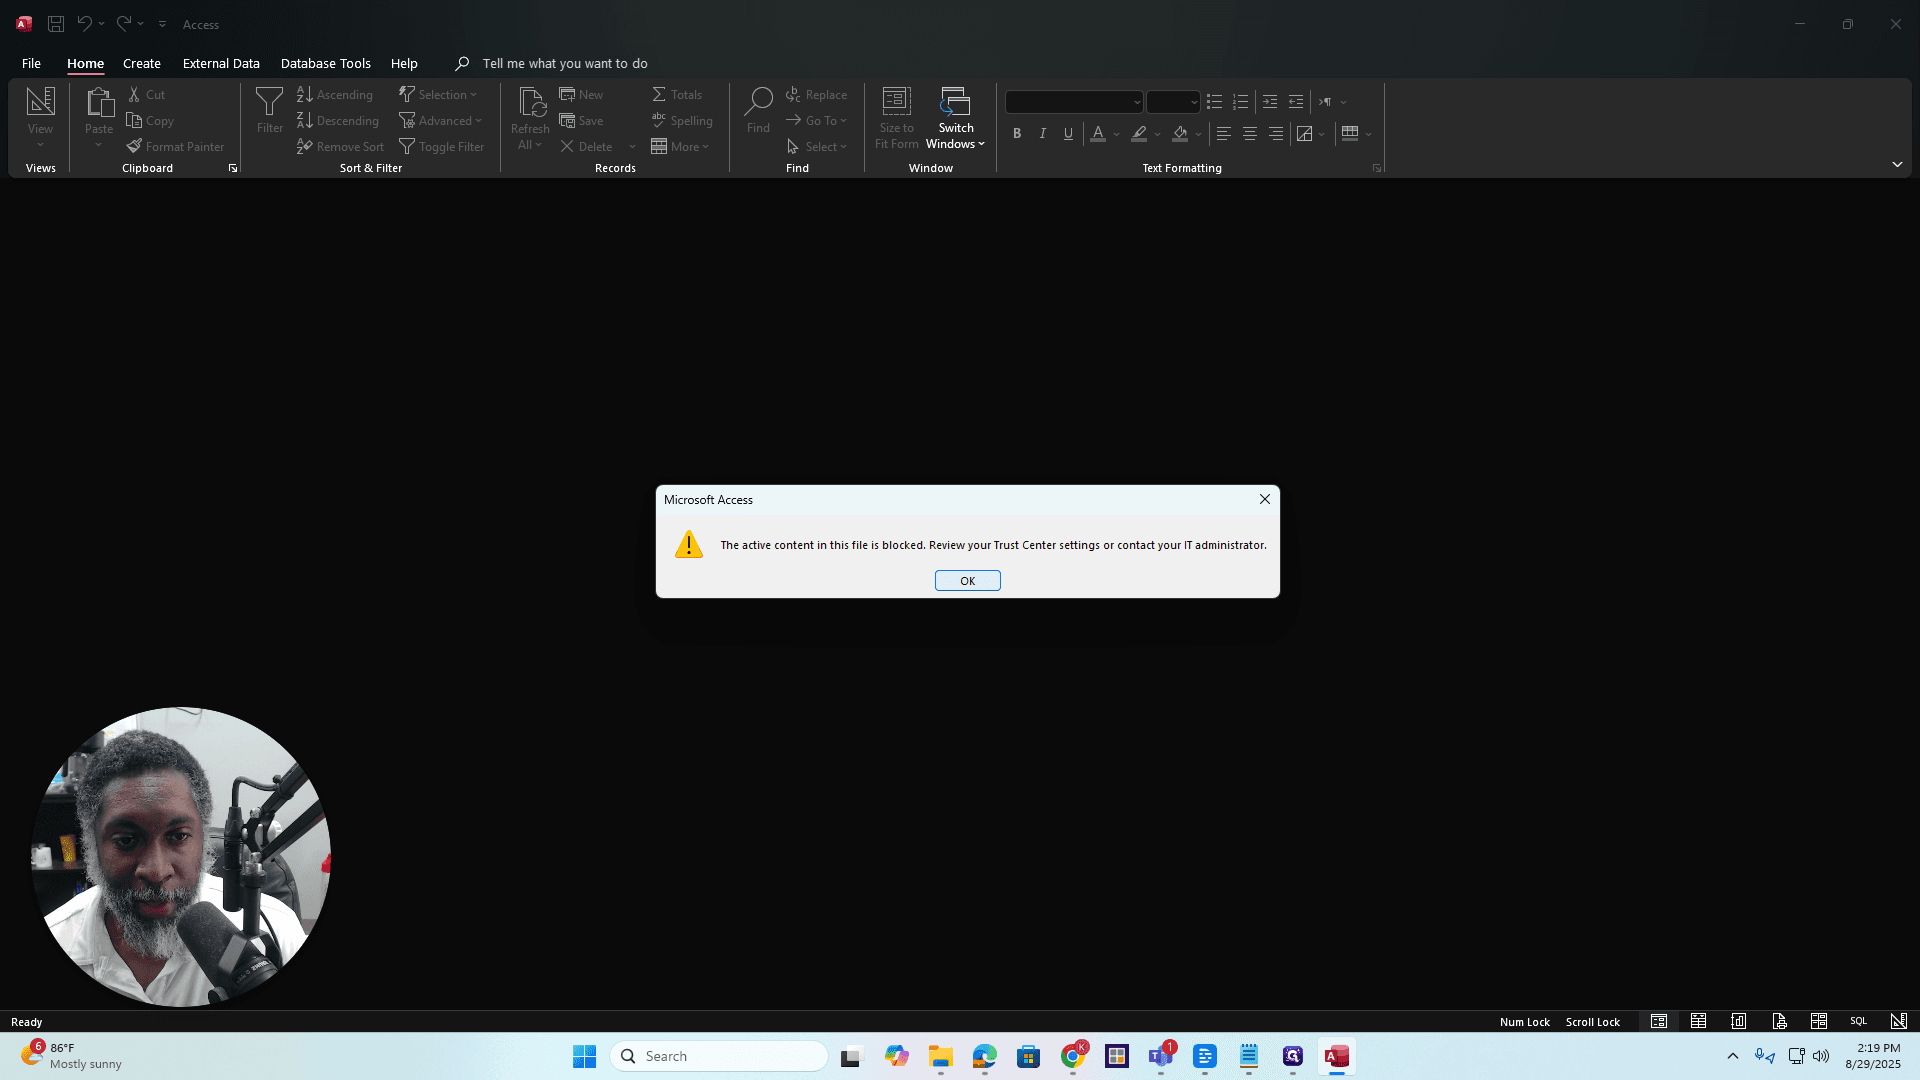Click OK in the Microsoft Access dialog

click(967, 581)
